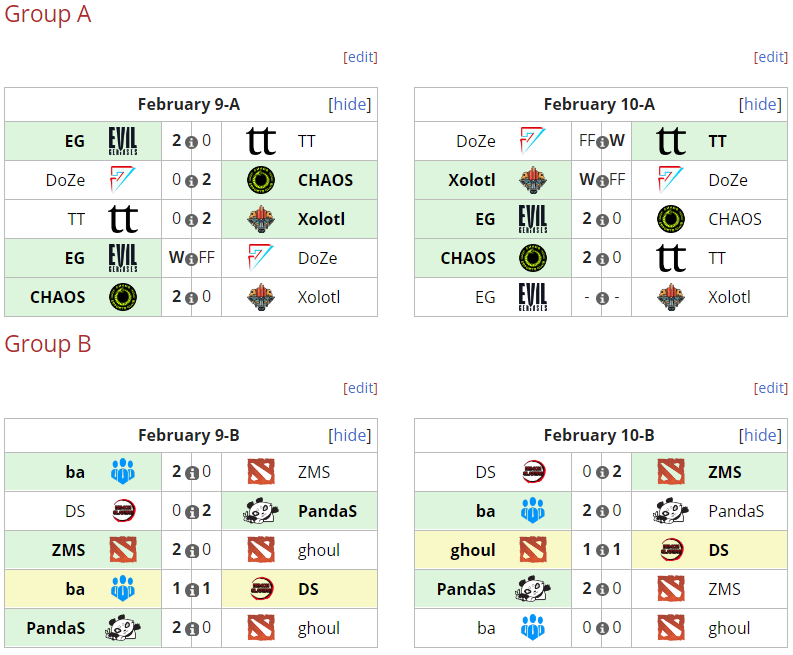Viewport: 793px width, 655px height.
Task: Click the CHAOS team name in DoZe vs CHAOS row
Action: tap(326, 180)
